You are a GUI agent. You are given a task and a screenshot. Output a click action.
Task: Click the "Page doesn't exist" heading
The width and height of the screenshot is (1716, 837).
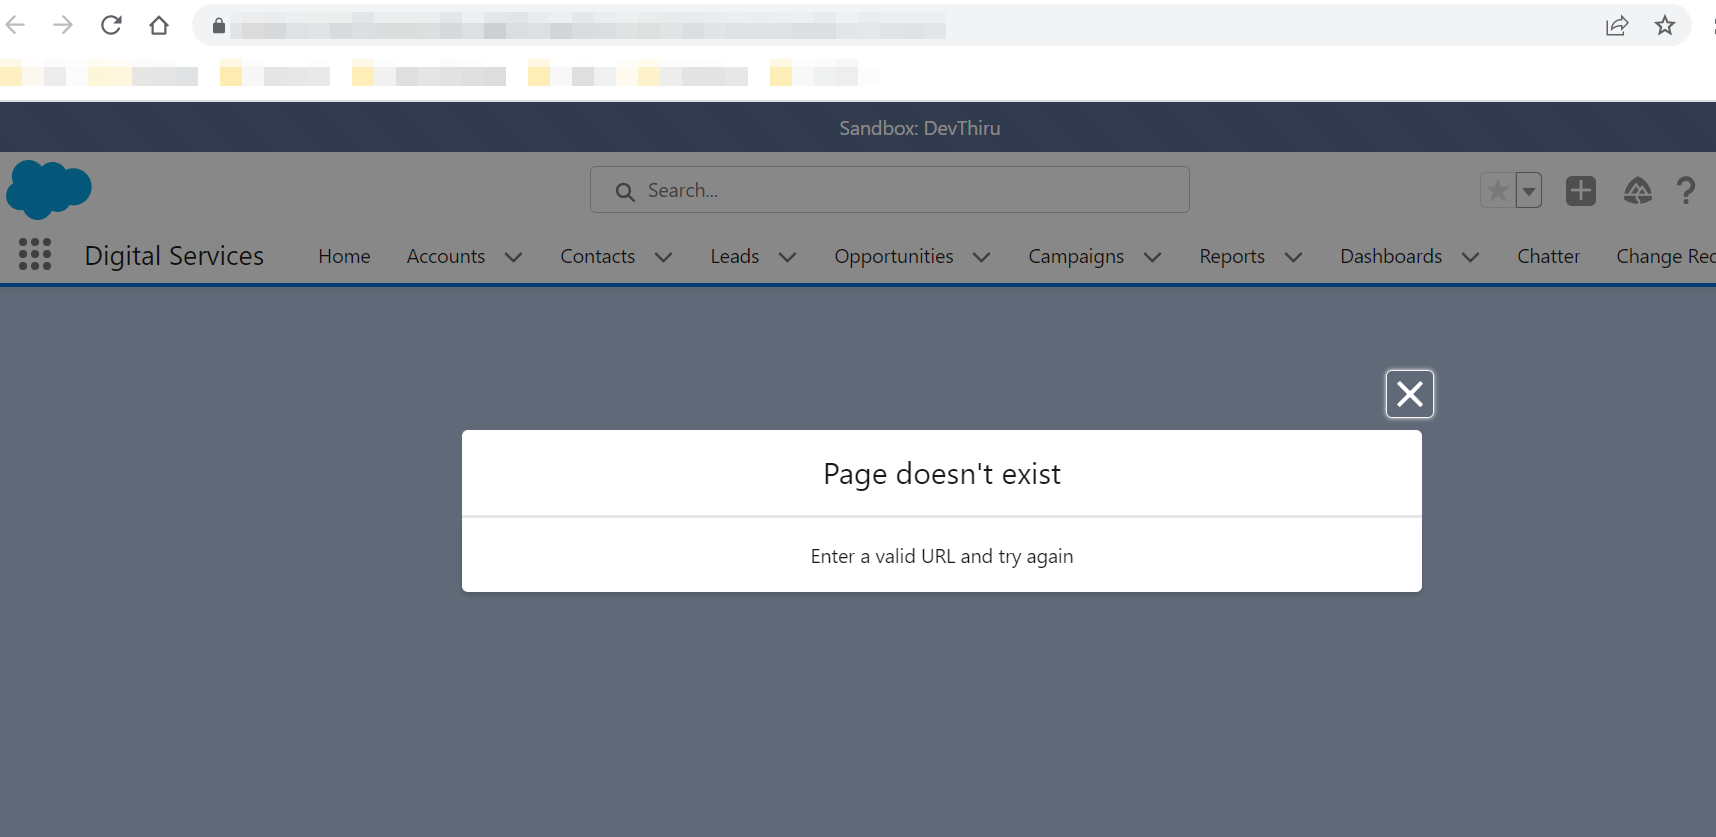pos(942,474)
